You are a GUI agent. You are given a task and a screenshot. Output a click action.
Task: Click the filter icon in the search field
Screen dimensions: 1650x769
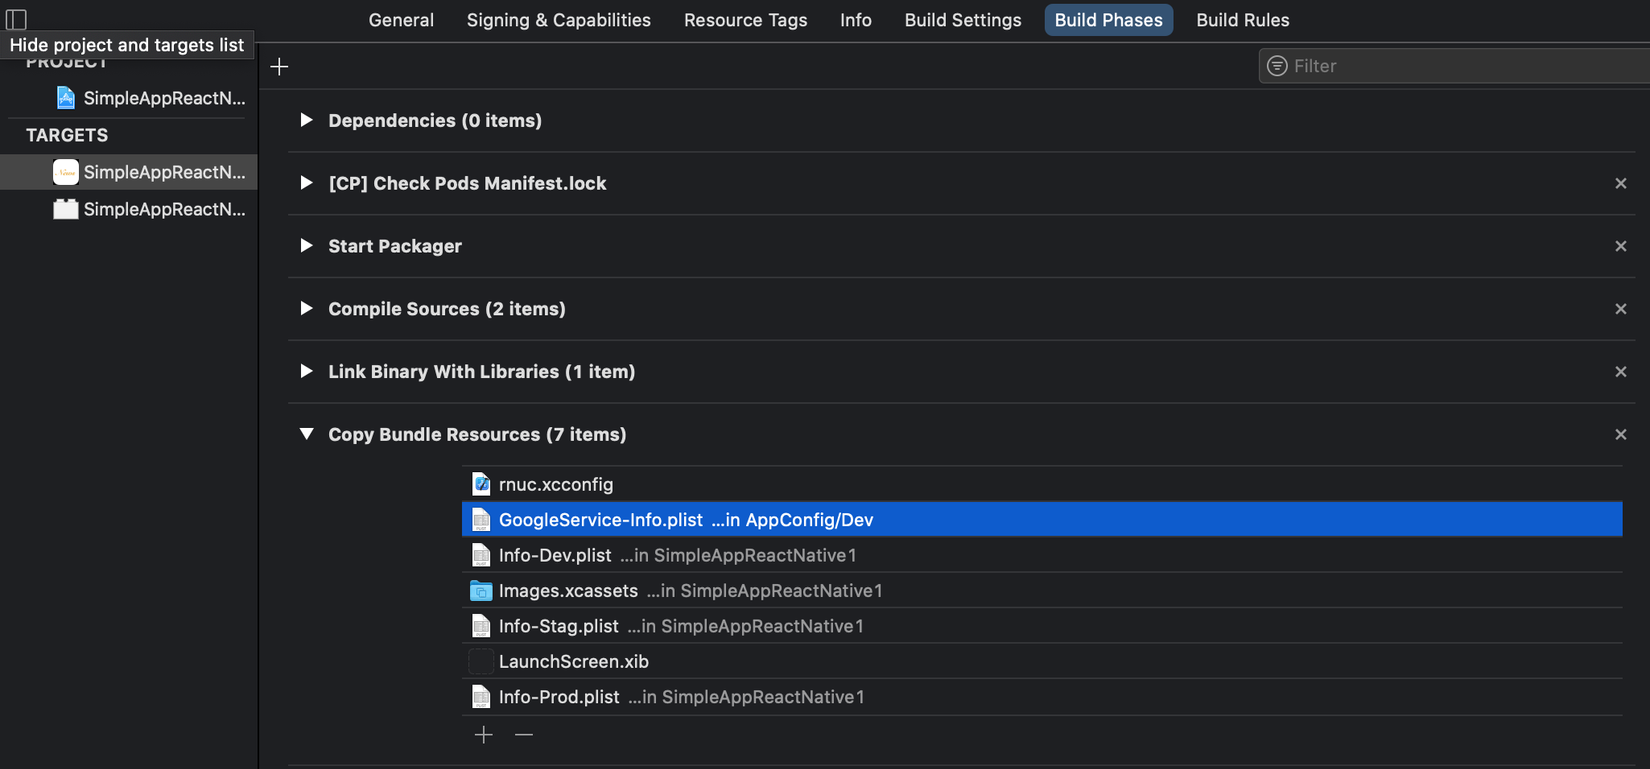click(x=1277, y=66)
